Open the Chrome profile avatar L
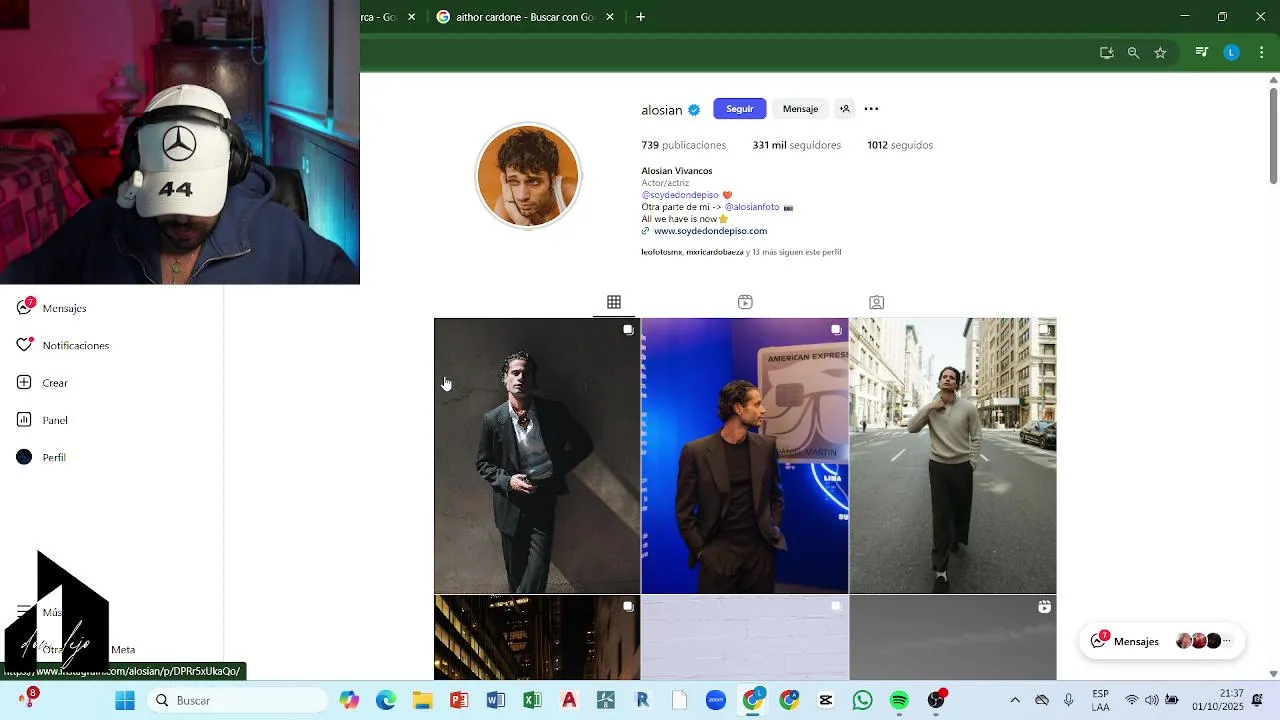This screenshot has height=720, width=1280. click(x=1232, y=53)
